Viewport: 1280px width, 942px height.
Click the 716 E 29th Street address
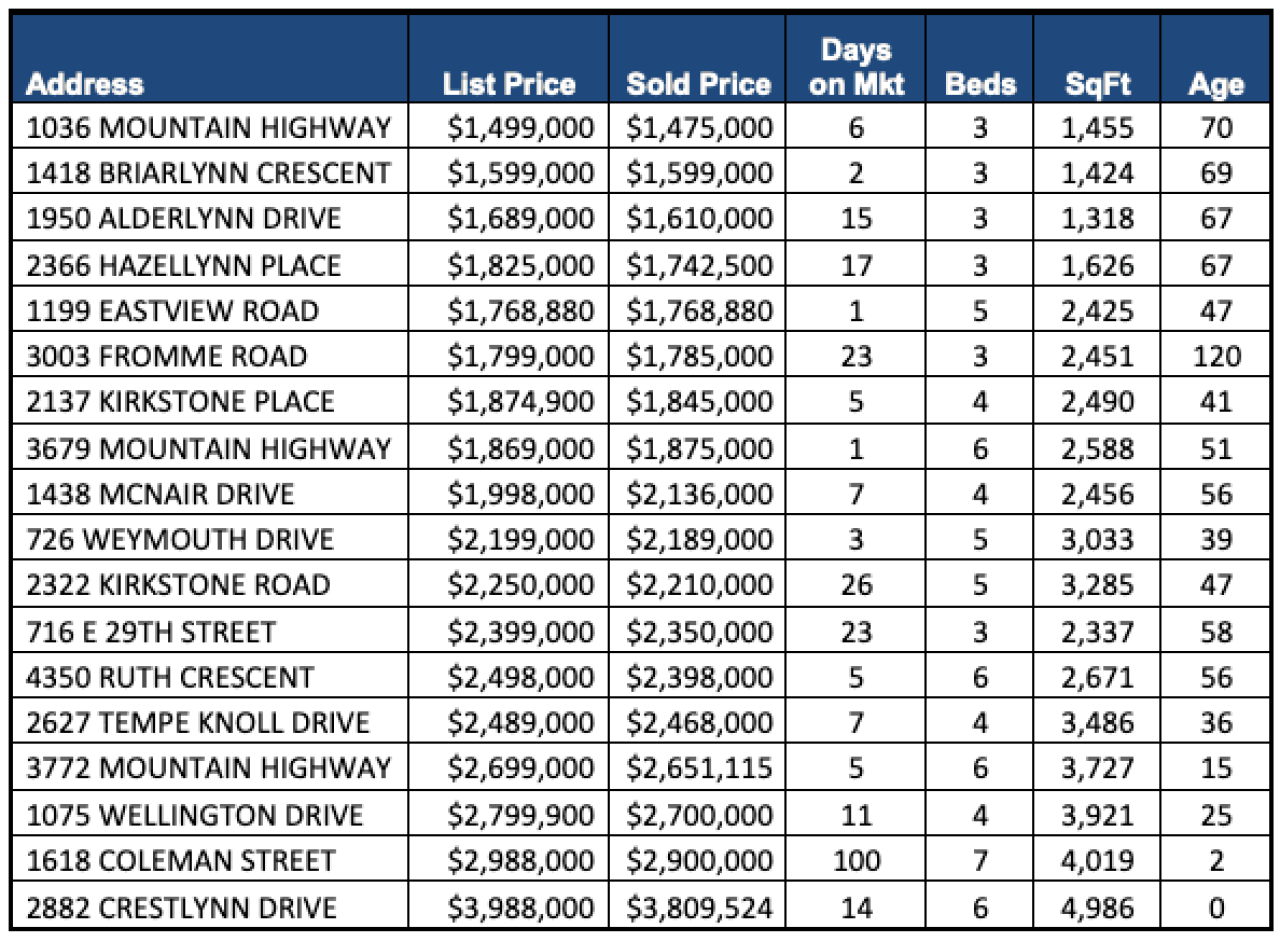(x=151, y=632)
